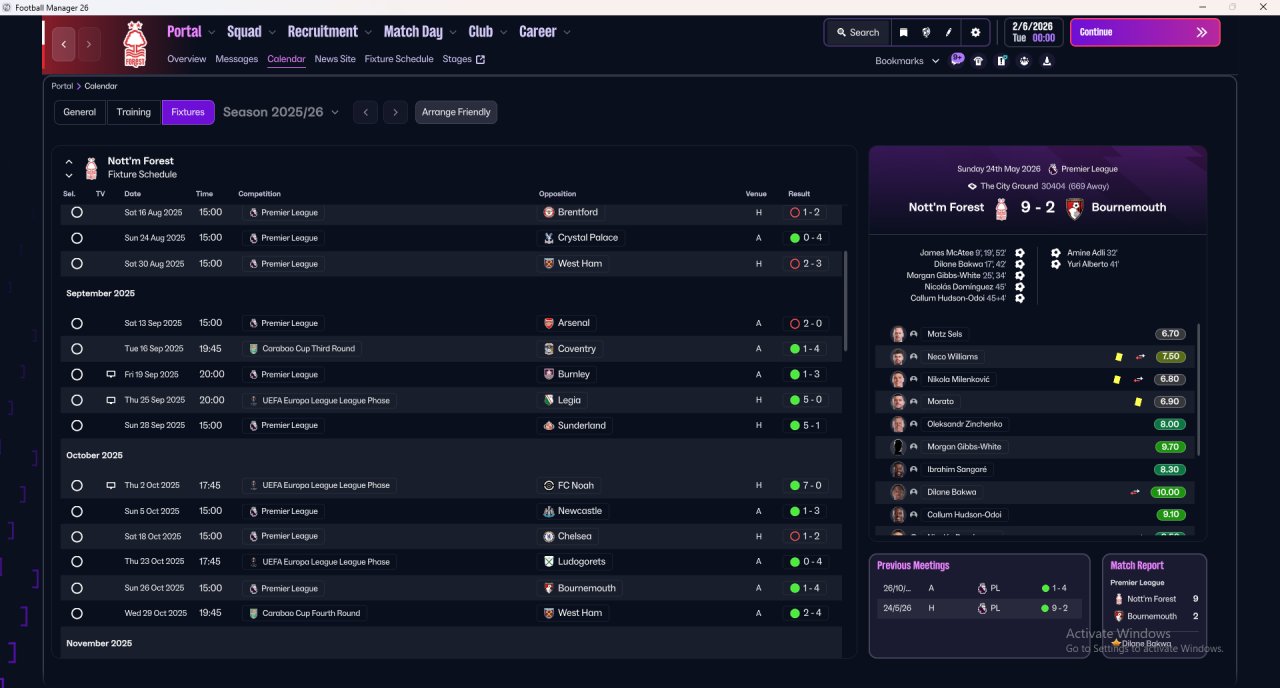Go to next season with right chevron
This screenshot has width=1280, height=688.
[x=396, y=112]
